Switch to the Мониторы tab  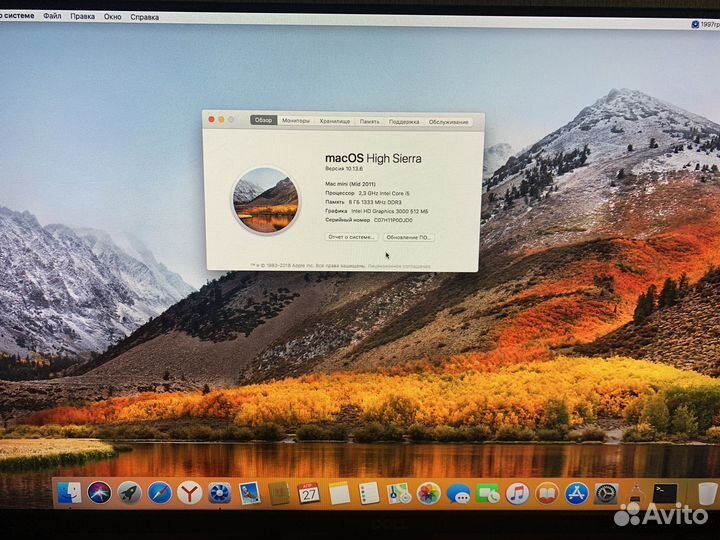click(296, 120)
